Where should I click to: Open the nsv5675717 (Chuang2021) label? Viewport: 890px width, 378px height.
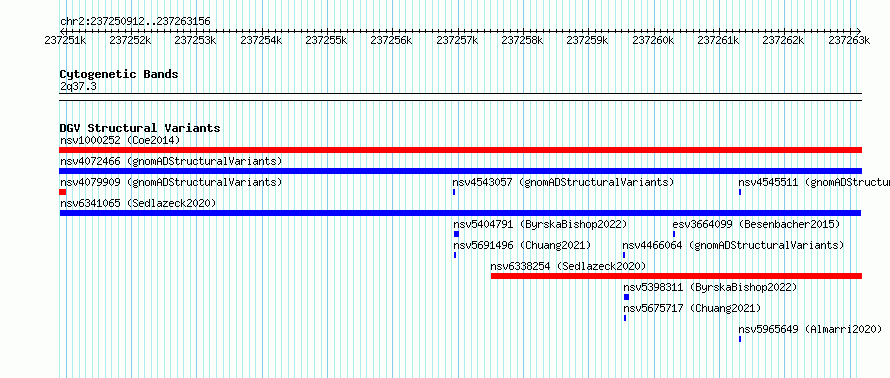pos(692,308)
